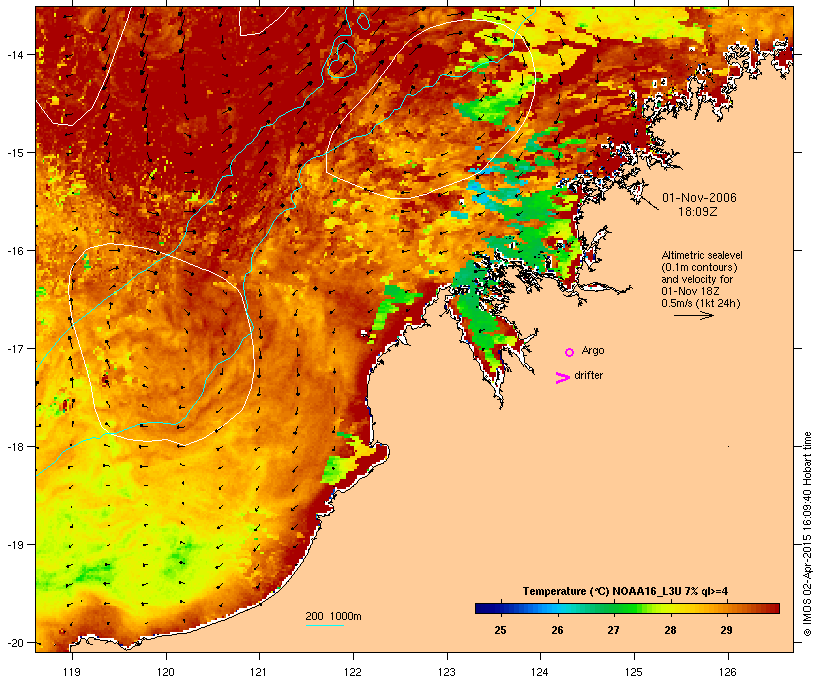Click longitude axis label 119
Image resolution: width=820 pixels, height=680 pixels.
(72, 672)
